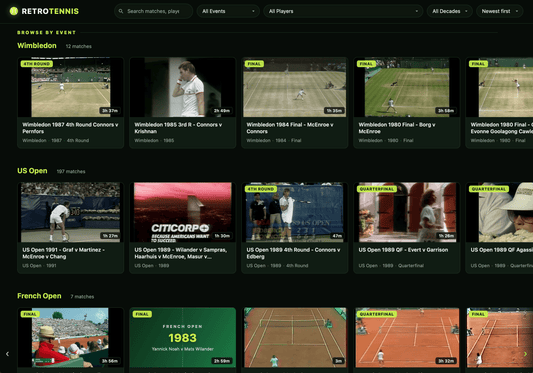Screen dimensions: 533x373
Task: Click the search magnifier icon
Action: 121,11
